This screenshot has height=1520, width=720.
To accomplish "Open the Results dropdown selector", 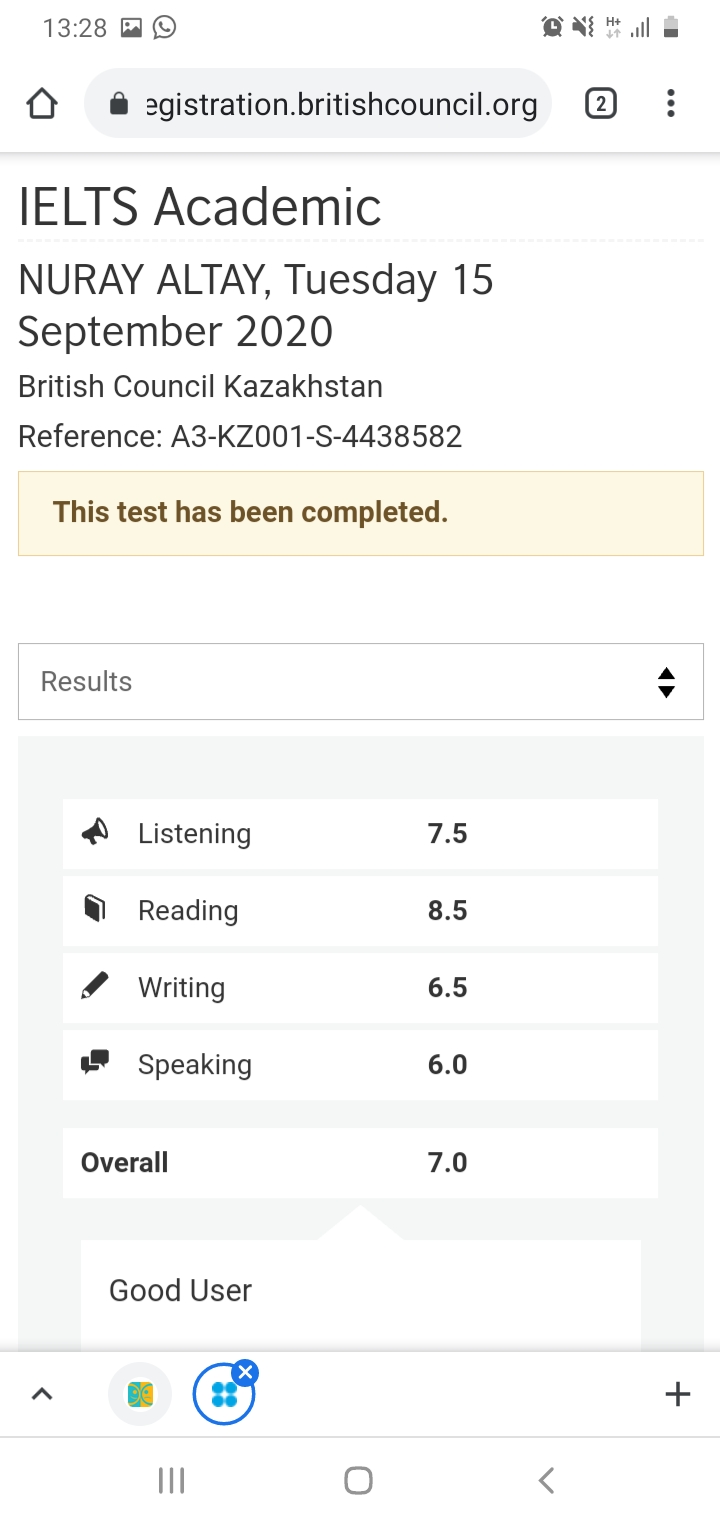I will pyautogui.click(x=360, y=681).
